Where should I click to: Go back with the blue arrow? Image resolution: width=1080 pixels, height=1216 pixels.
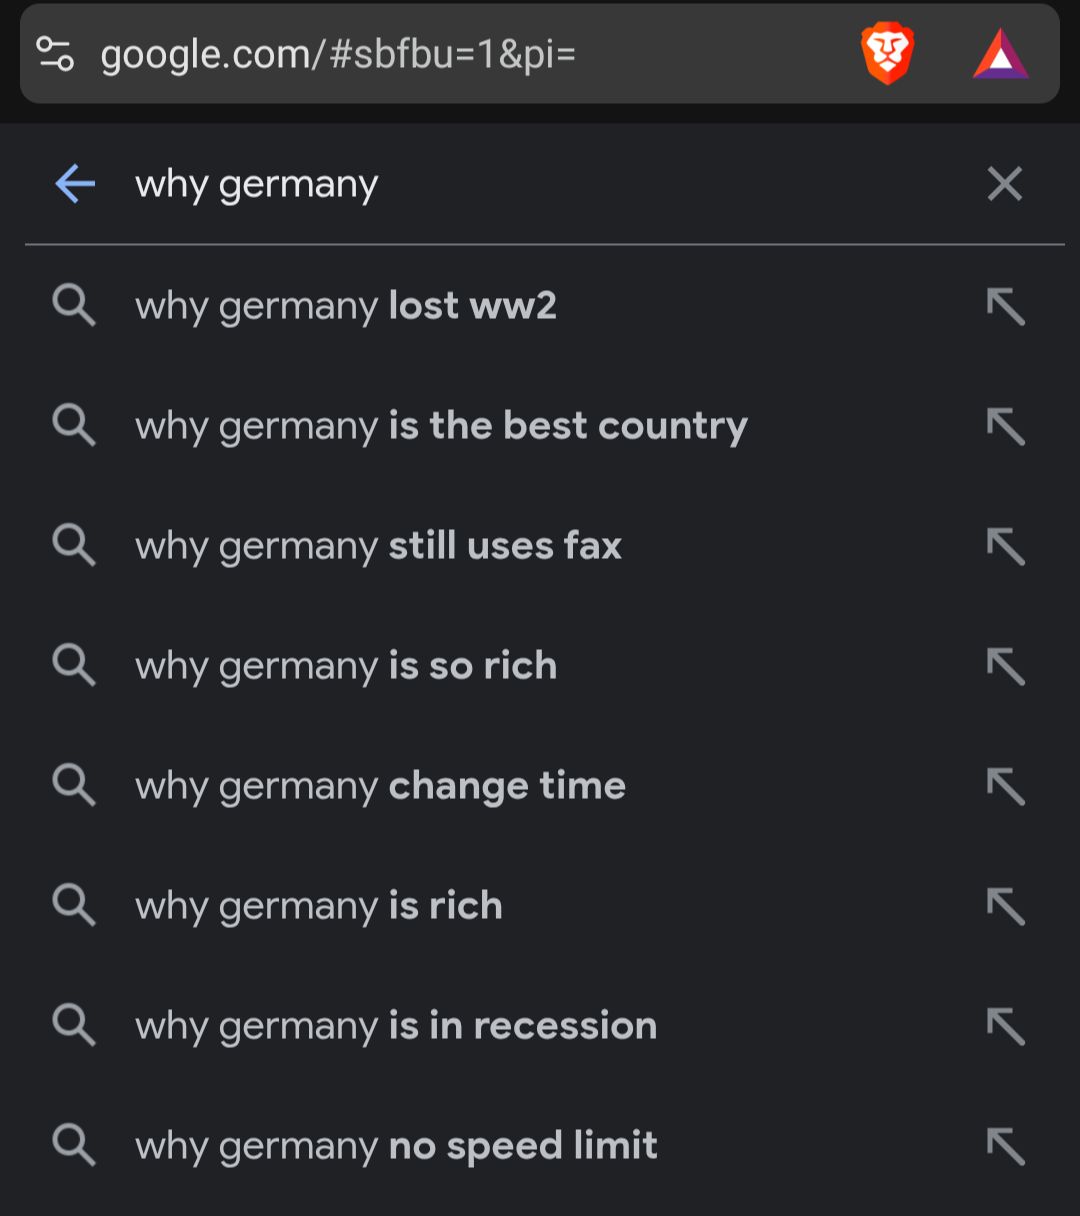click(x=75, y=184)
